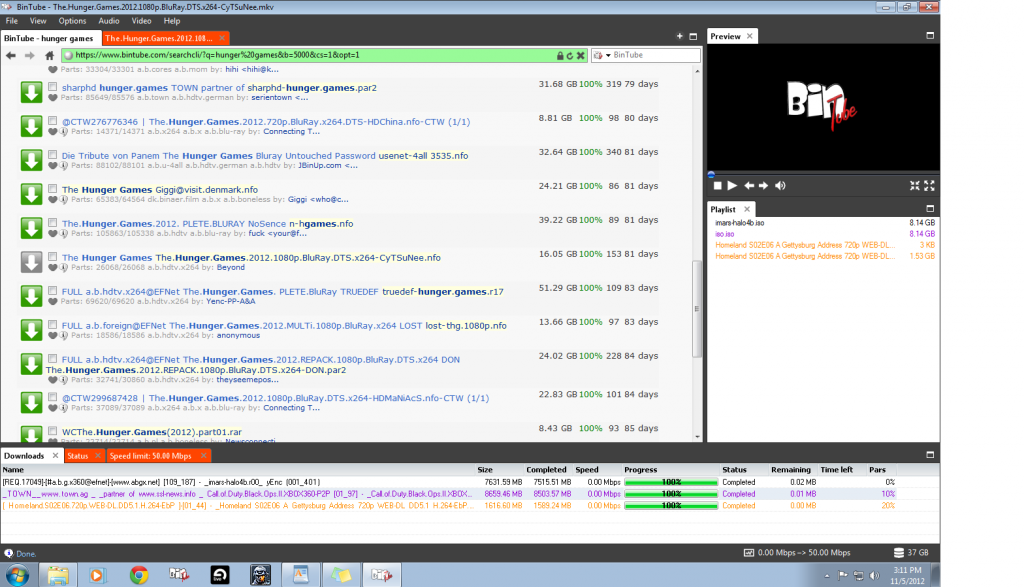The height and width of the screenshot is (587, 1024).
Task: Tick the checkbox for The Hunger Games Giggi entry
Action: click(52, 189)
